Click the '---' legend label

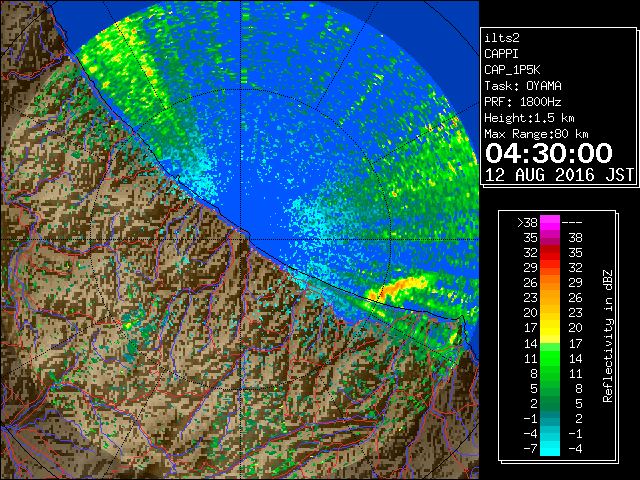pos(572,223)
